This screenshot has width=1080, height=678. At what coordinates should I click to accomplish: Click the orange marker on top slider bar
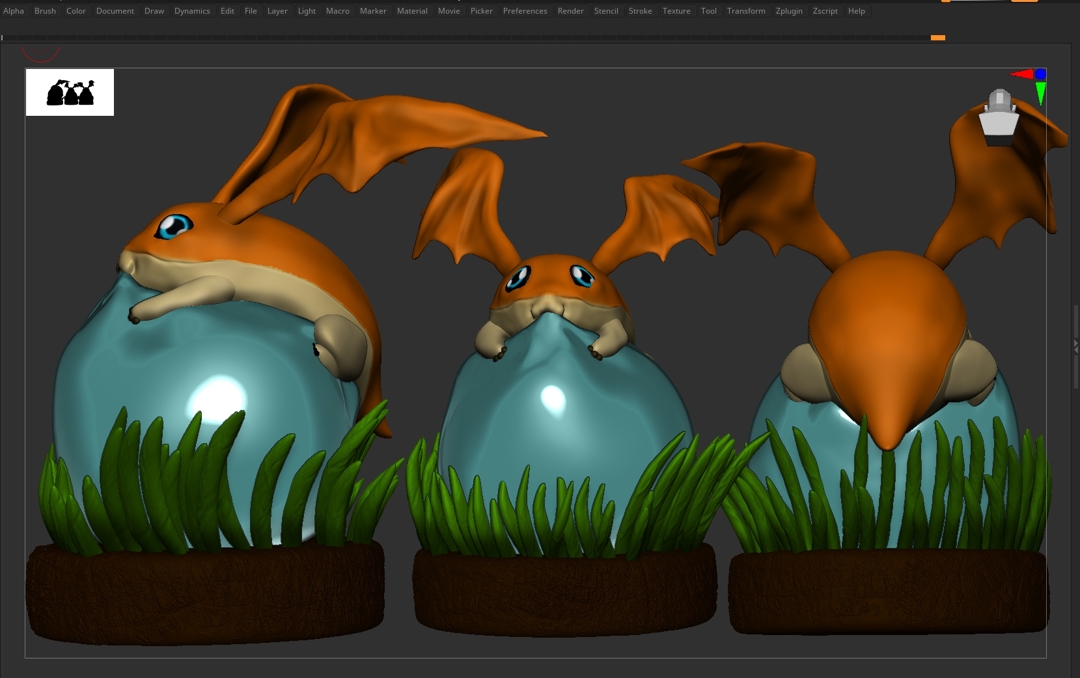(x=937, y=38)
